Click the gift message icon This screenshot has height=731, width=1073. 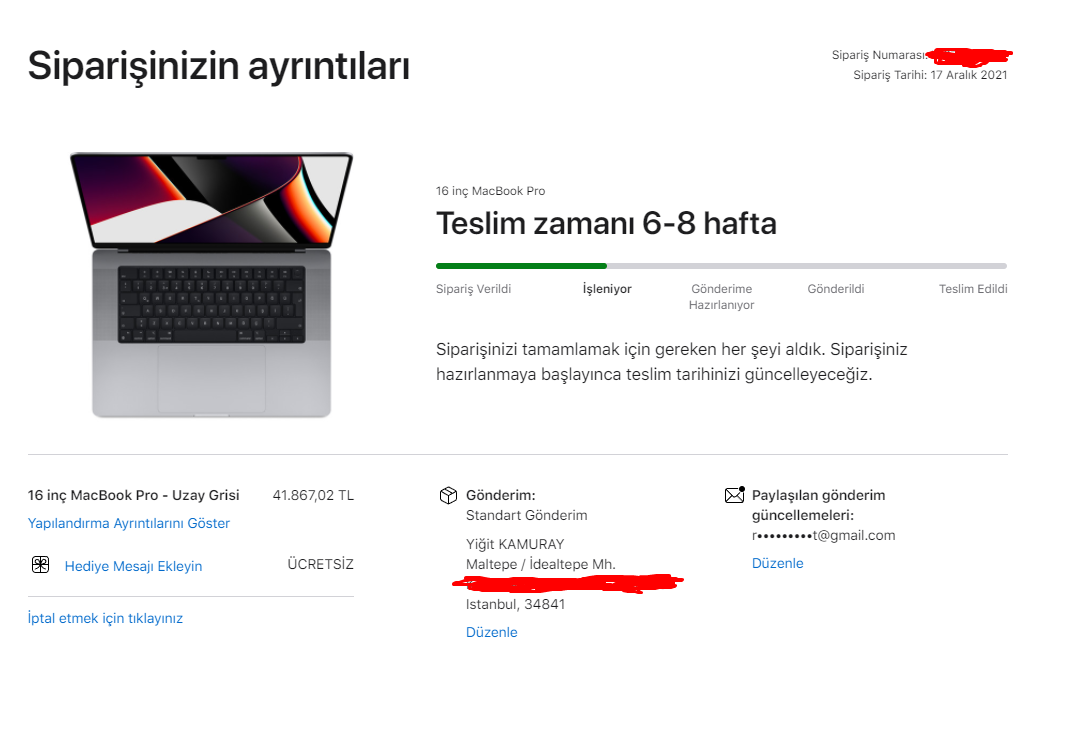click(40, 565)
